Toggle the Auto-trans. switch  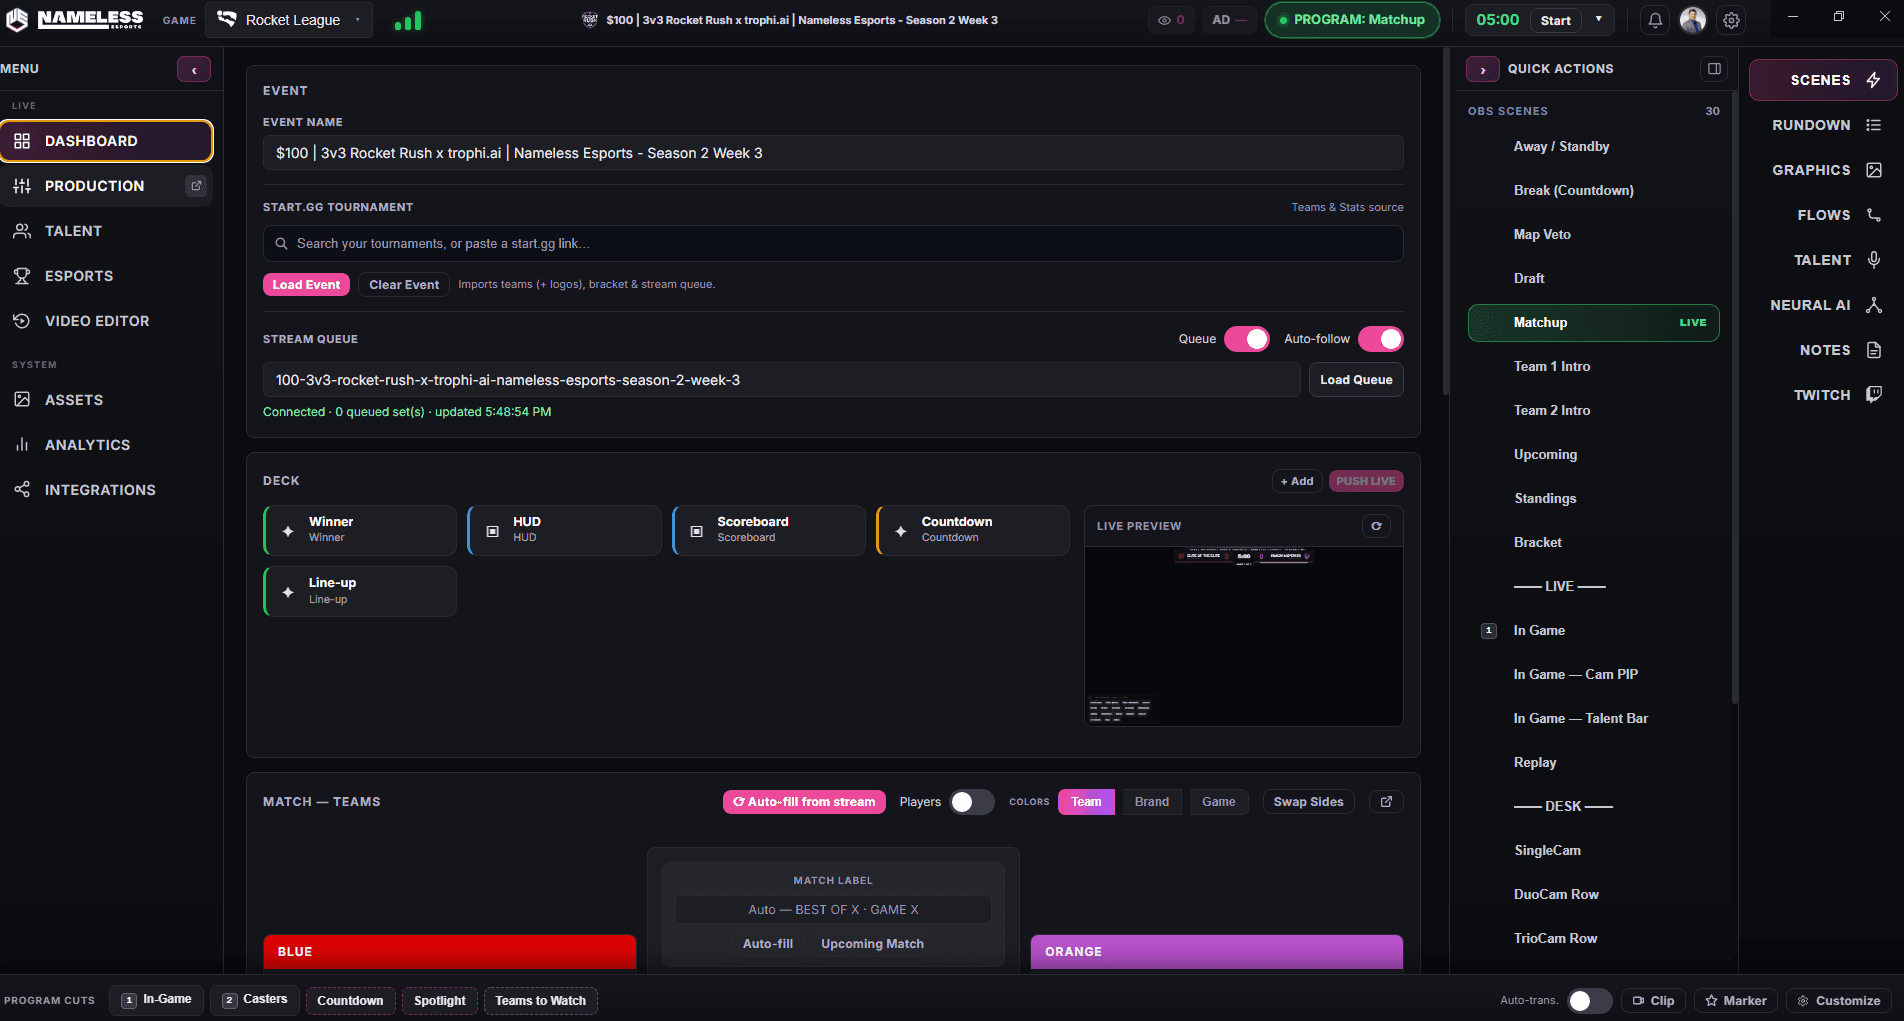pyautogui.click(x=1589, y=1001)
